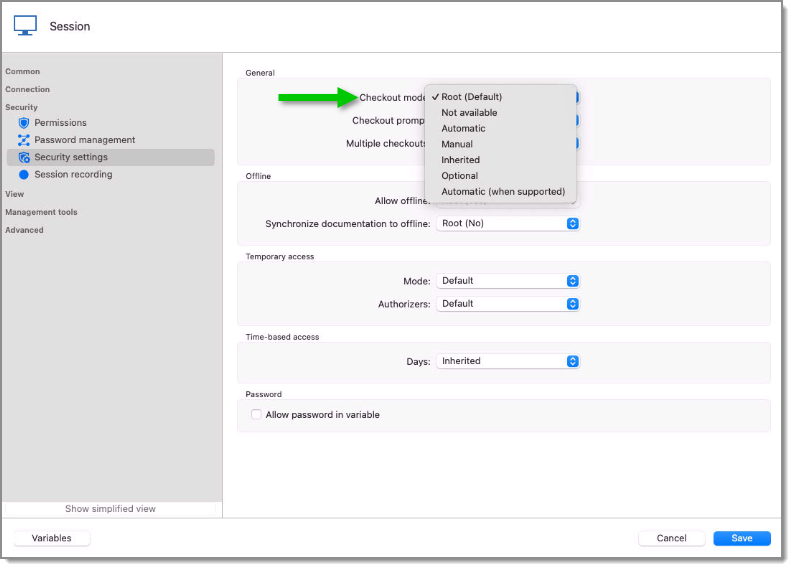Choose Not available in checkout mode list

(x=500, y=113)
